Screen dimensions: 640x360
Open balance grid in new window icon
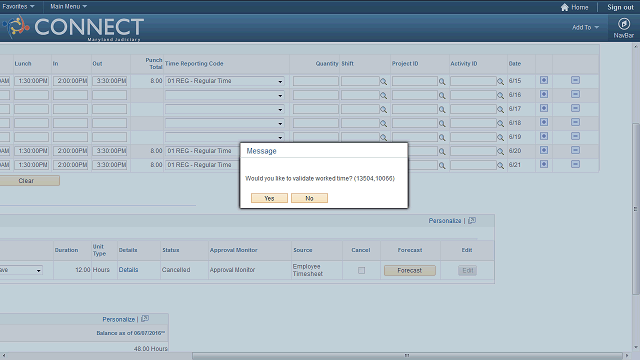click(145, 319)
